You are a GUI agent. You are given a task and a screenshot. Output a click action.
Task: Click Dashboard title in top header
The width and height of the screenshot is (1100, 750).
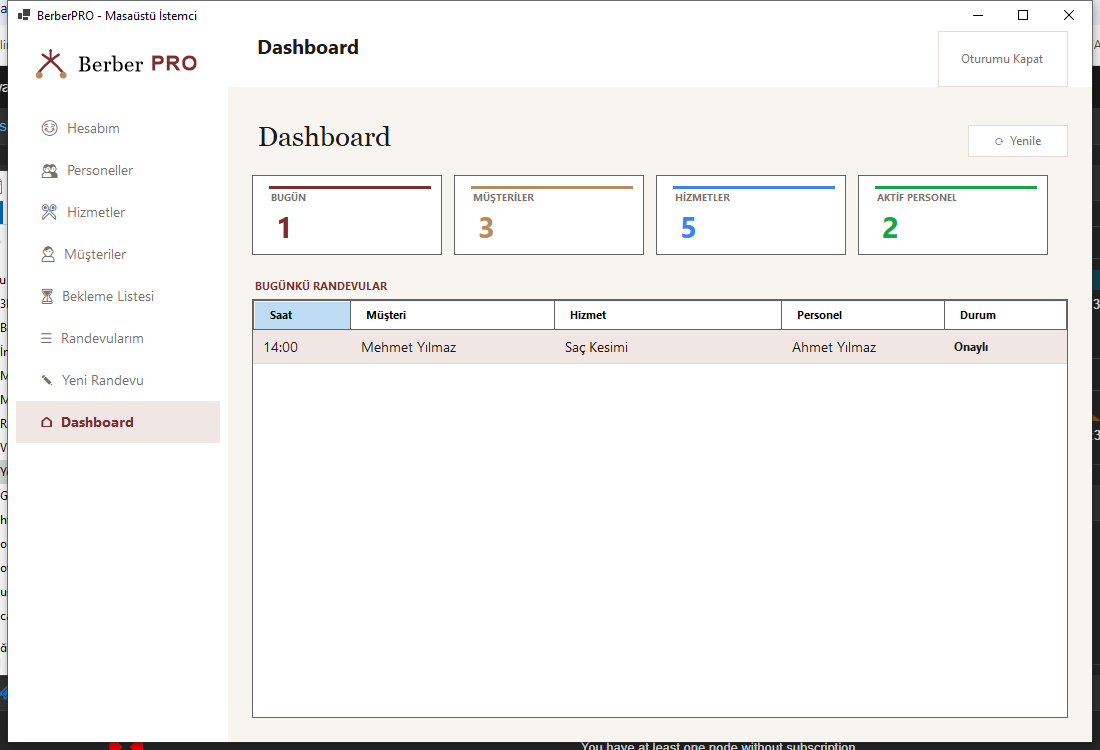click(308, 47)
